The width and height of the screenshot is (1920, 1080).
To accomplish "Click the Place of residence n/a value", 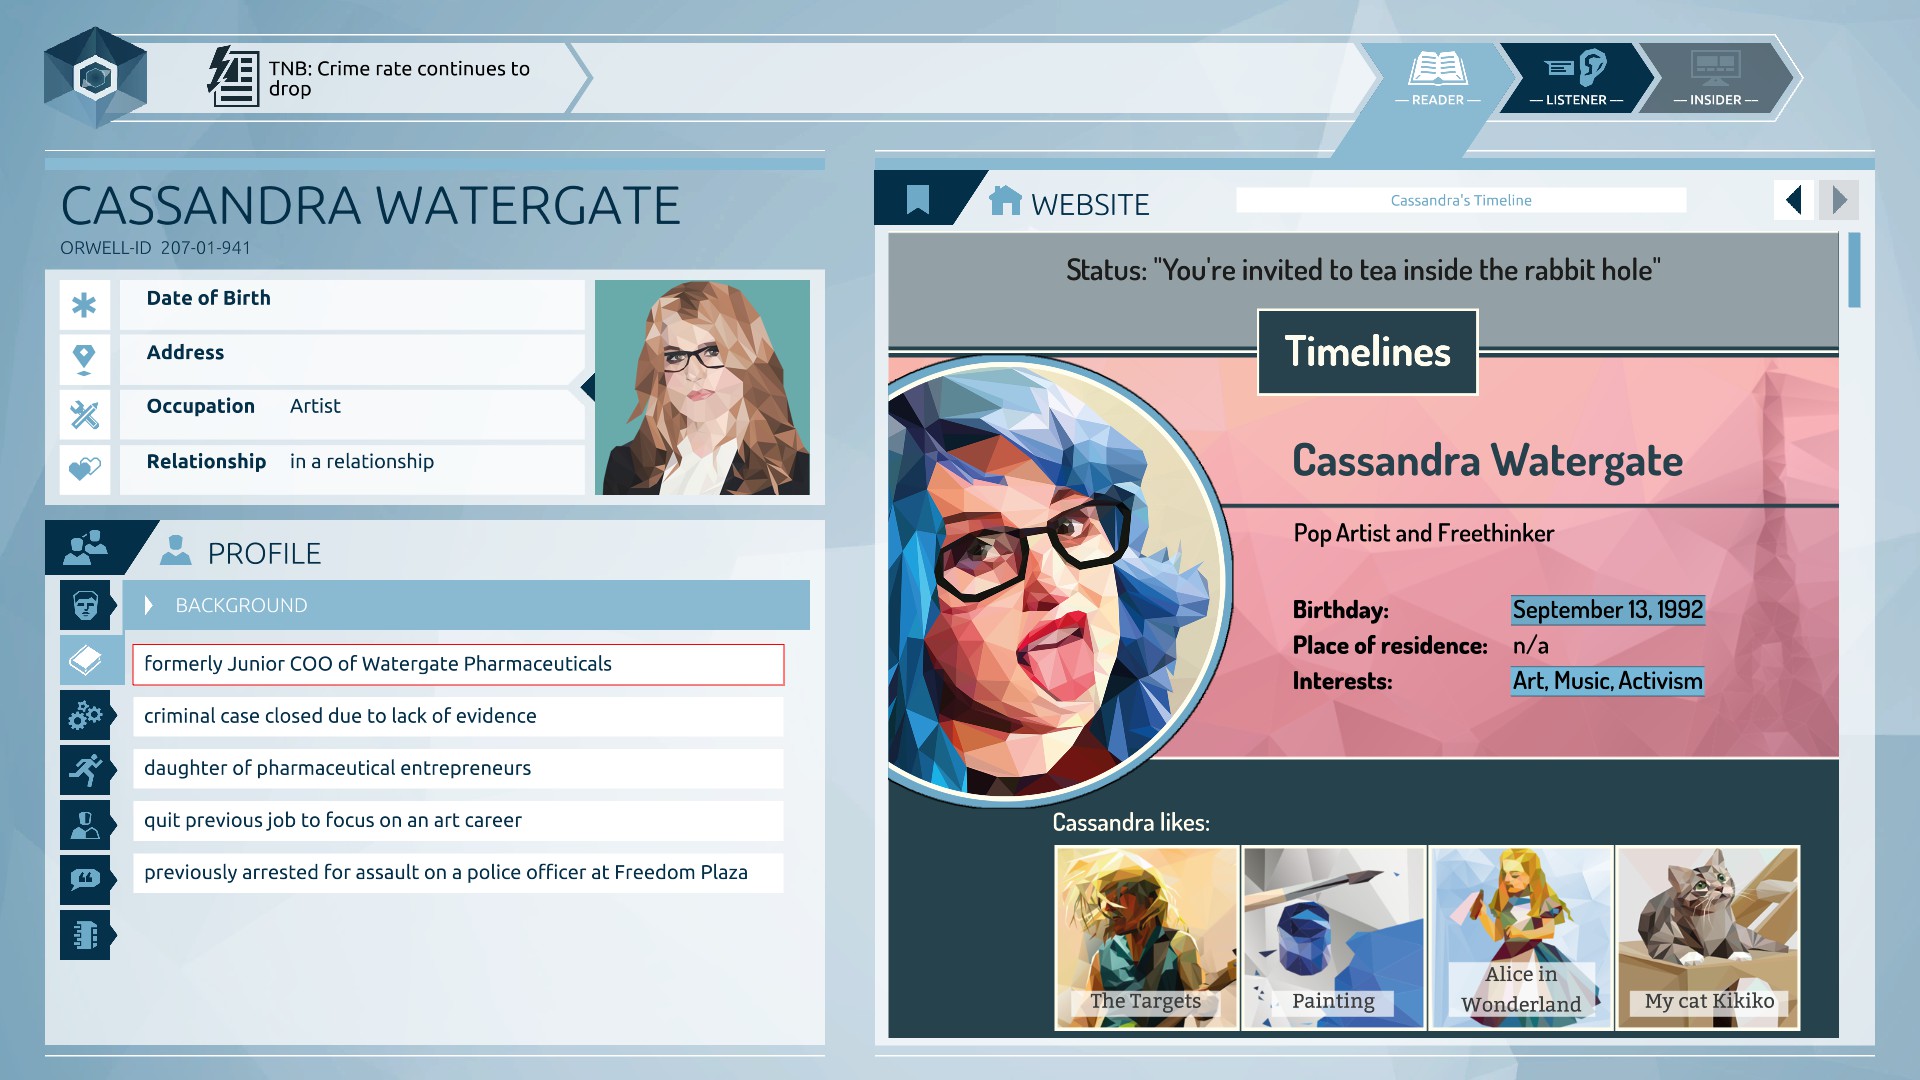I will [1530, 646].
